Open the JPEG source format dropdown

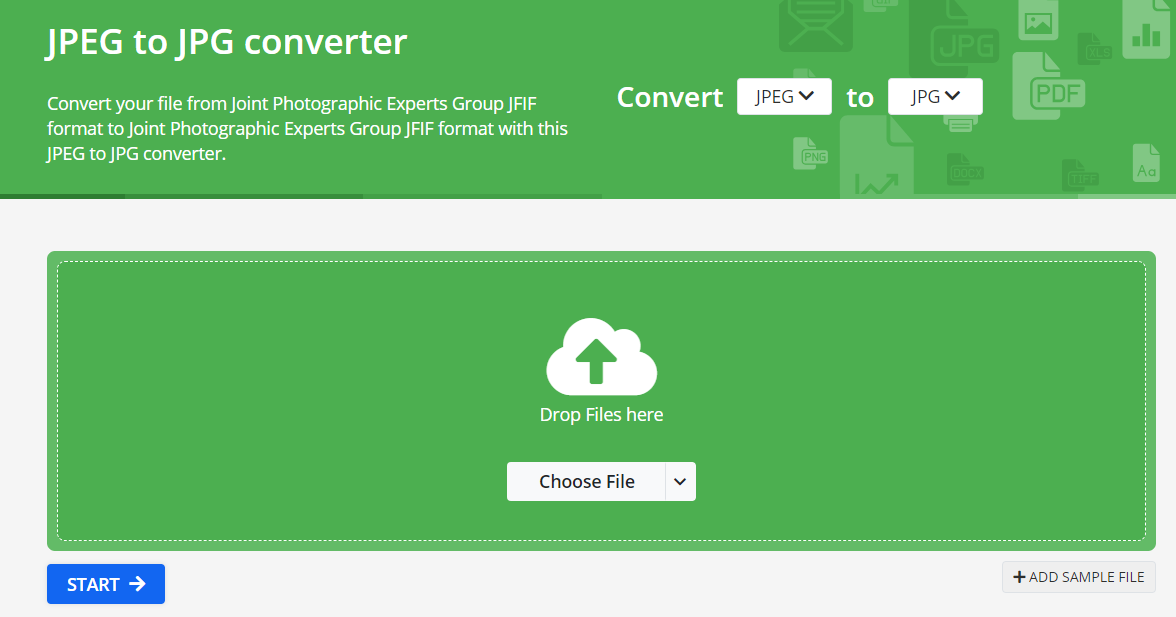pyautogui.click(x=784, y=97)
